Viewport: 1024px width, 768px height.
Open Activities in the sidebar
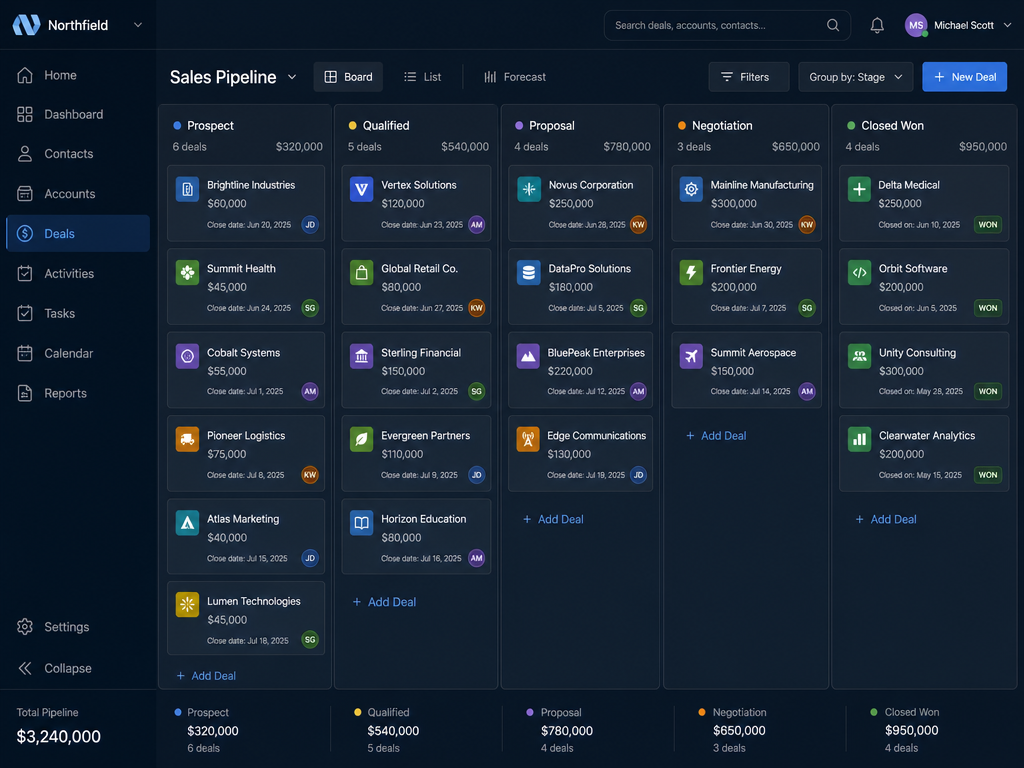coord(78,274)
